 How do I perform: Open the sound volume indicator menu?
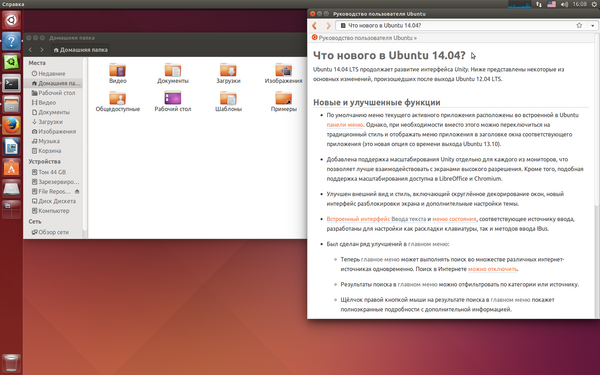click(x=564, y=4)
